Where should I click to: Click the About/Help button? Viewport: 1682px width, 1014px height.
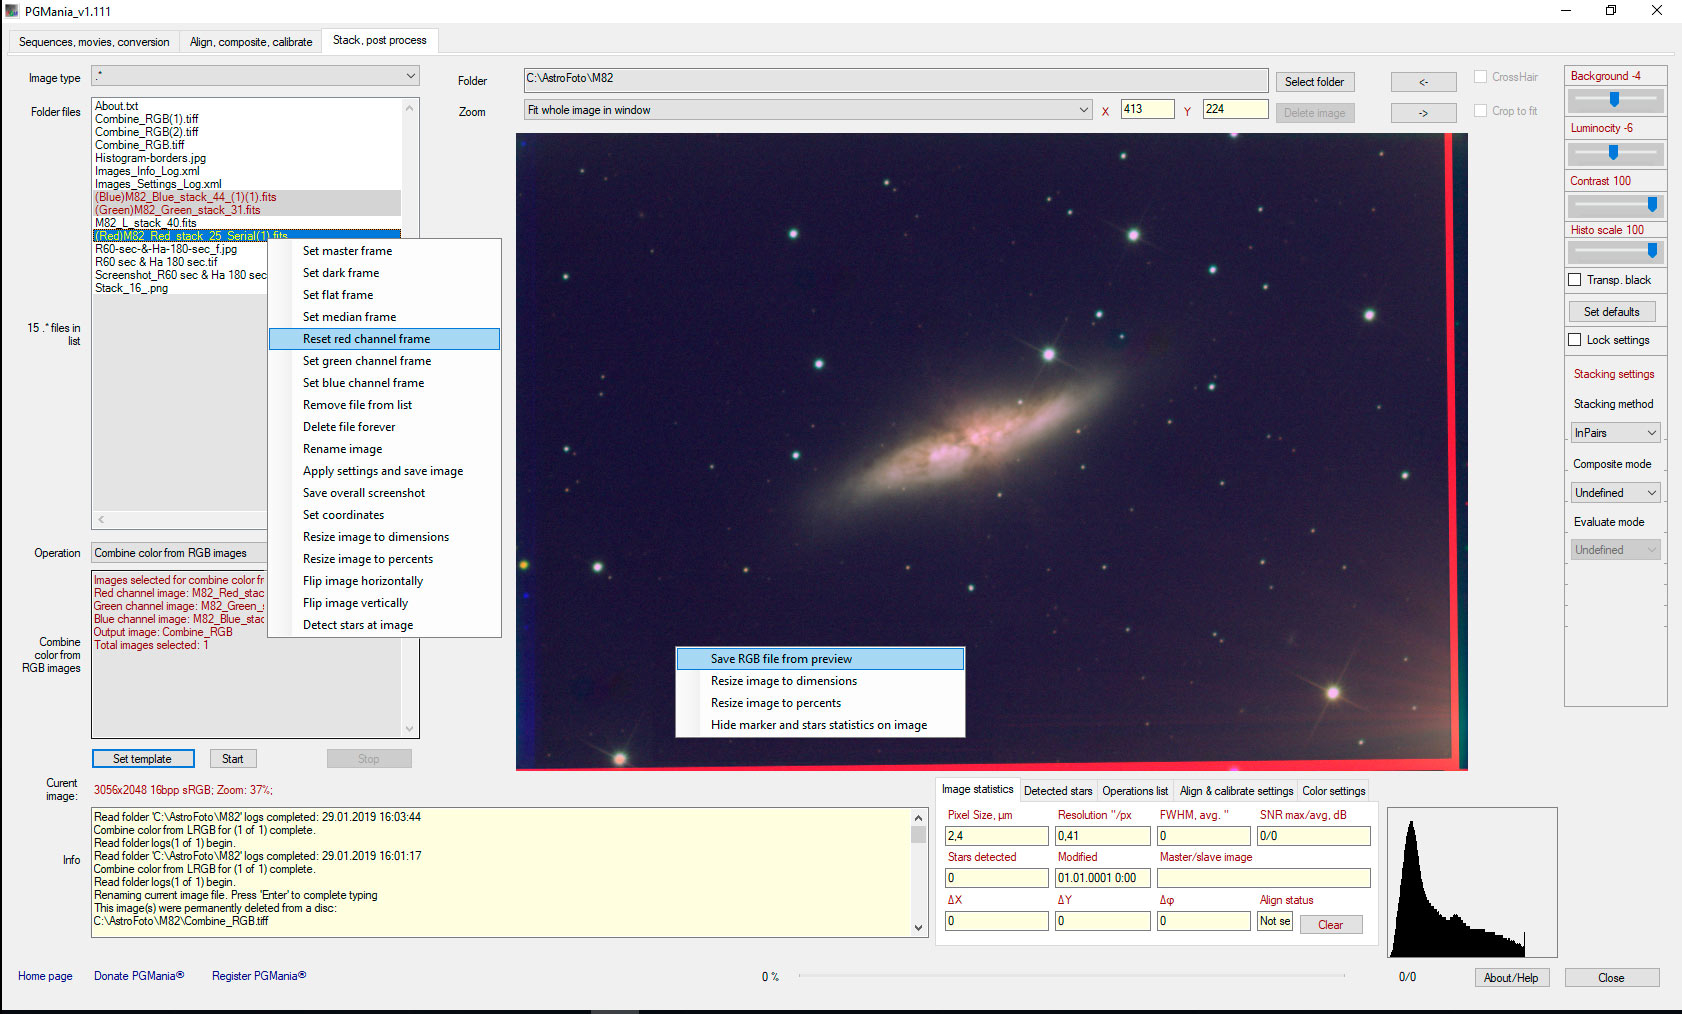coord(1511,978)
